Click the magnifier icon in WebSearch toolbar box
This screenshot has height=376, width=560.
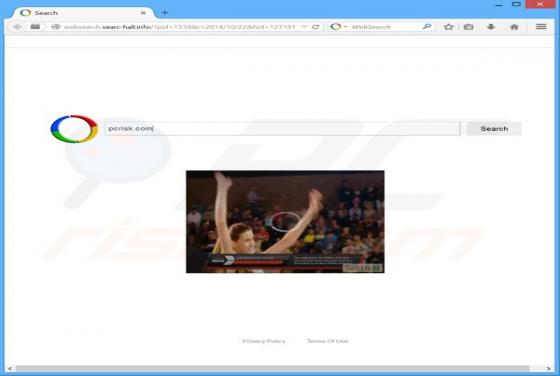click(427, 26)
